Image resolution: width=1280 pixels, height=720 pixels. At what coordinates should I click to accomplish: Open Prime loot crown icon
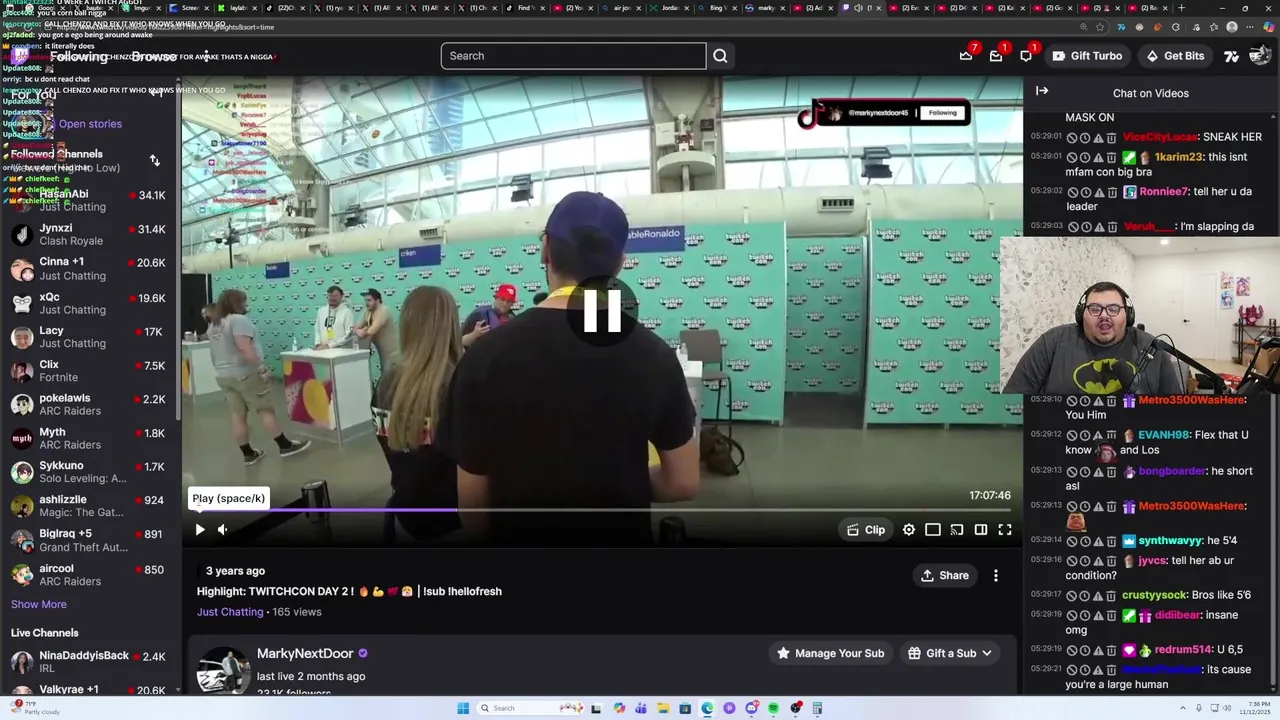point(966,56)
